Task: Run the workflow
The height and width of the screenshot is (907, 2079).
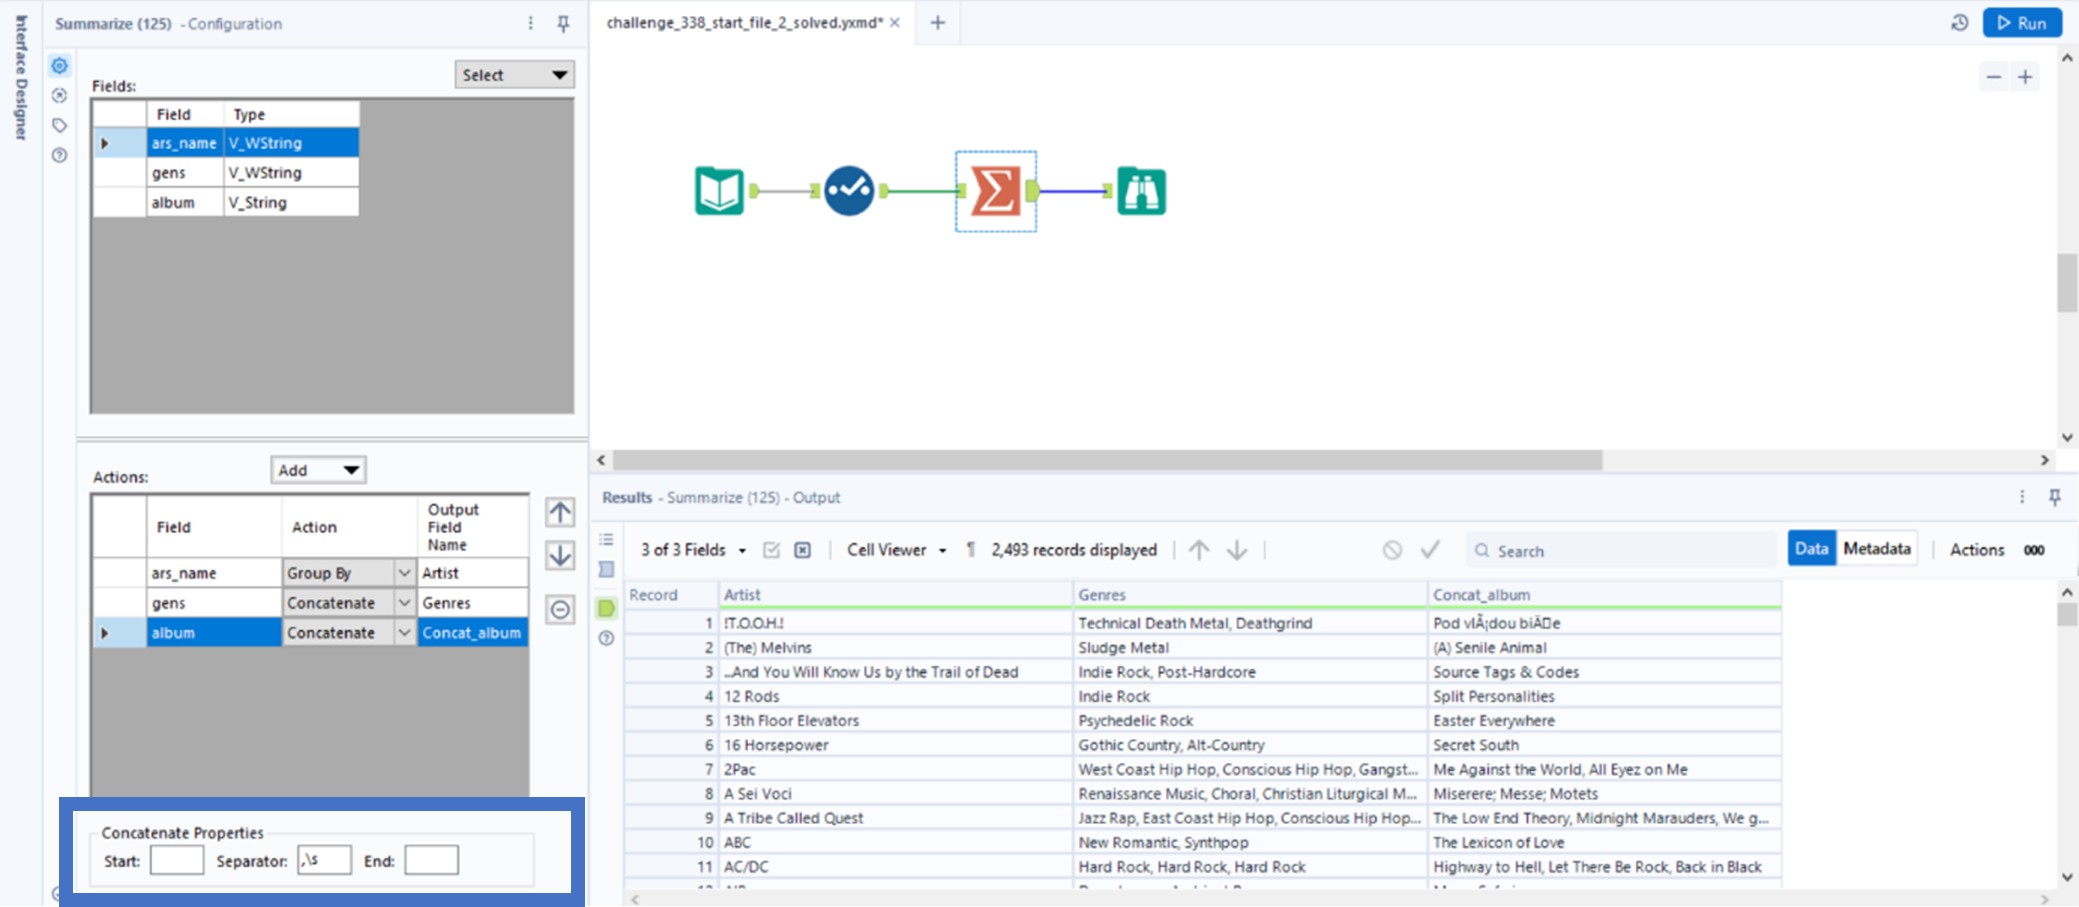Action: [x=2022, y=23]
